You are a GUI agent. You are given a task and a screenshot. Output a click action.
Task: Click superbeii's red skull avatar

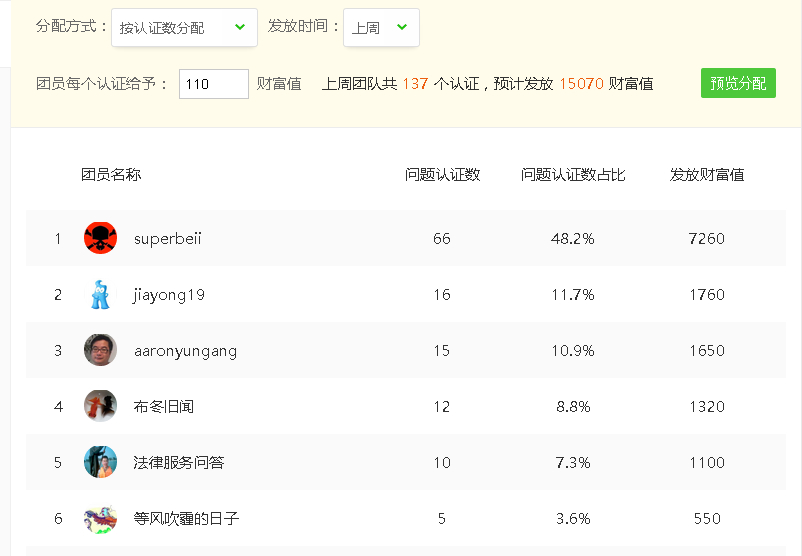[100, 238]
